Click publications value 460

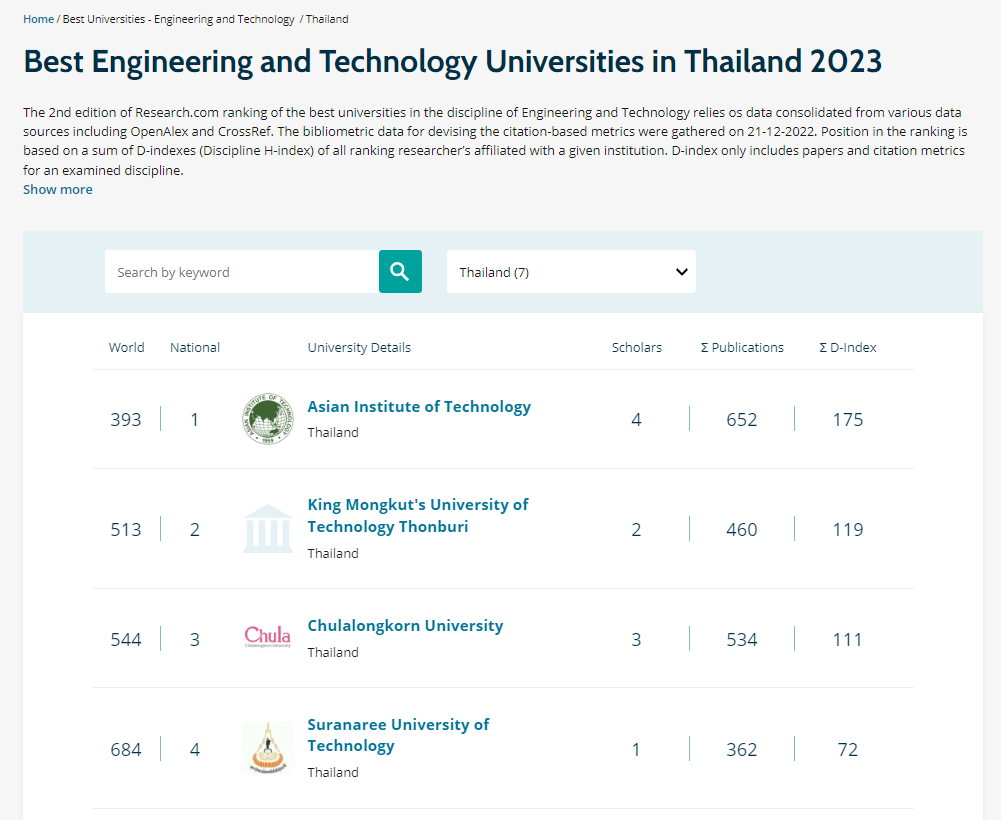(742, 529)
